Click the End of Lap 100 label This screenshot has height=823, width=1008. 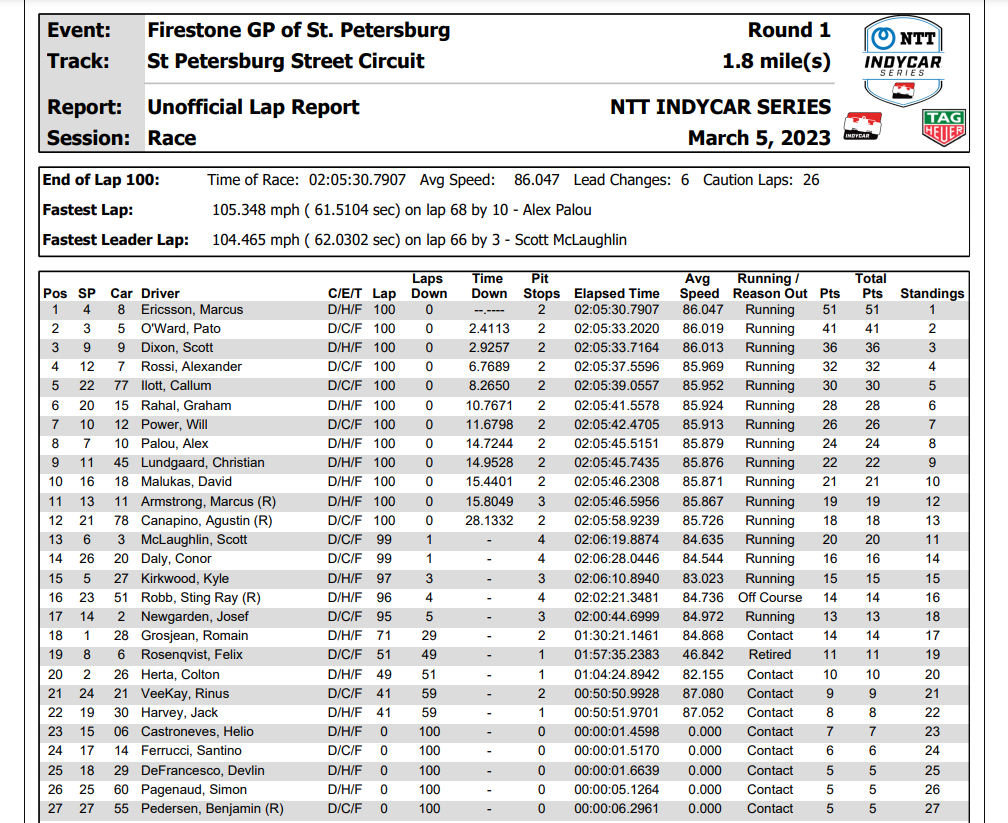click(x=101, y=180)
